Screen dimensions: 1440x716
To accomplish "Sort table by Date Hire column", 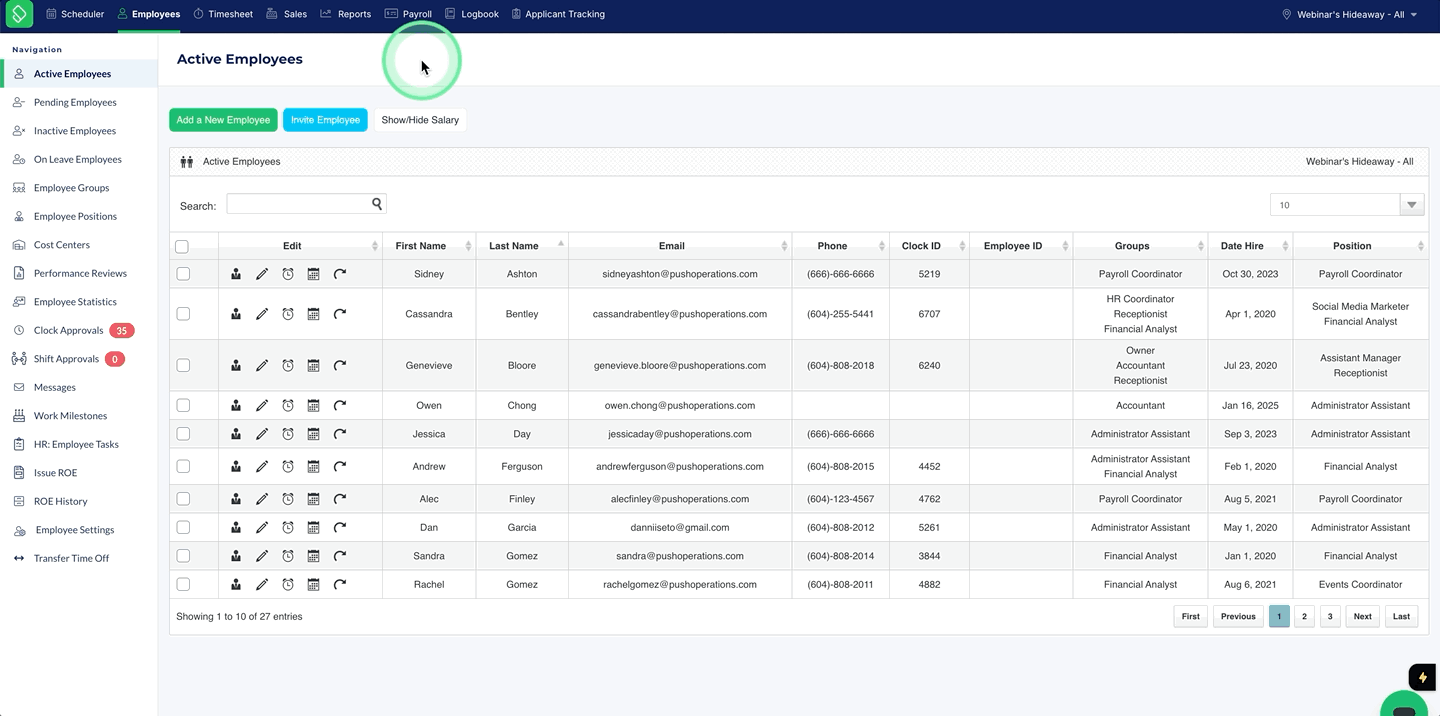I will point(1250,246).
